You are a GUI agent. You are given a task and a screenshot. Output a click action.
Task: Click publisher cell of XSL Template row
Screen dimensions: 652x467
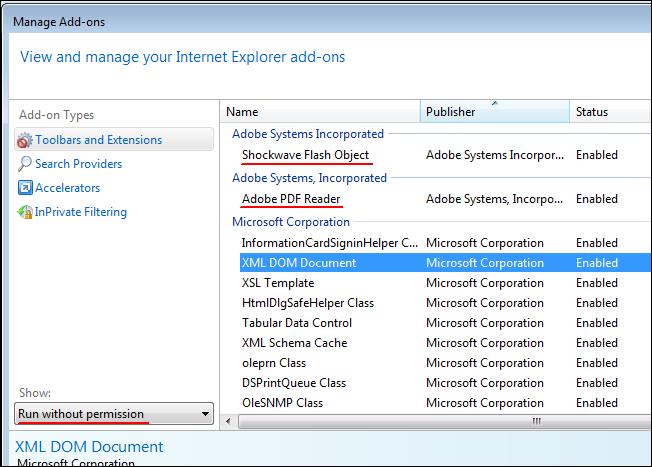click(485, 283)
